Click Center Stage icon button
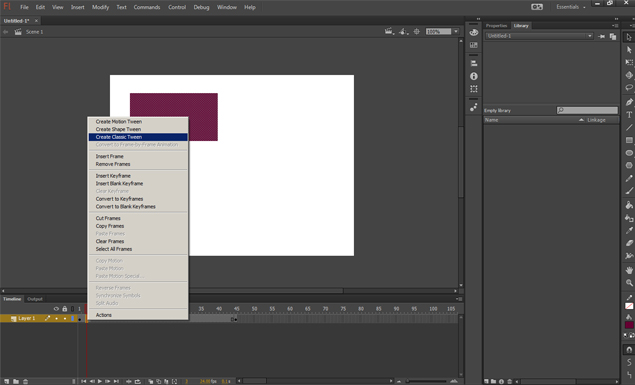The height and width of the screenshot is (385, 635). pos(416,32)
